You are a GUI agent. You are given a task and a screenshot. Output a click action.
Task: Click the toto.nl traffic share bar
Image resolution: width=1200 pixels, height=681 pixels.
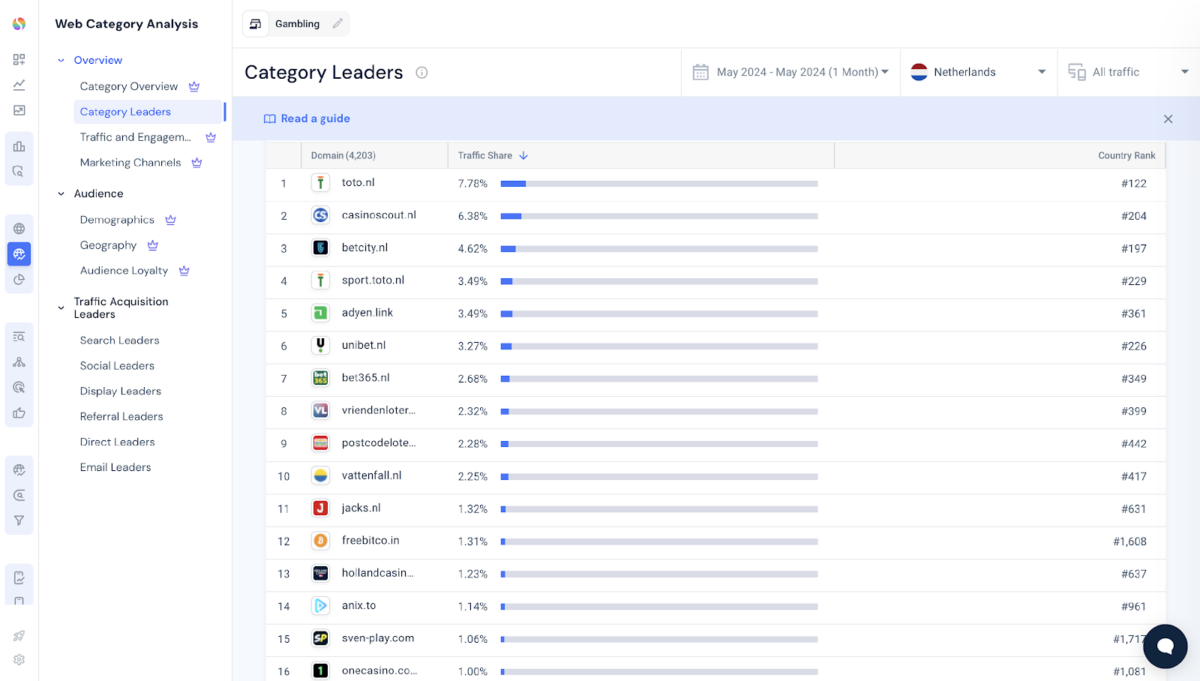coord(659,184)
